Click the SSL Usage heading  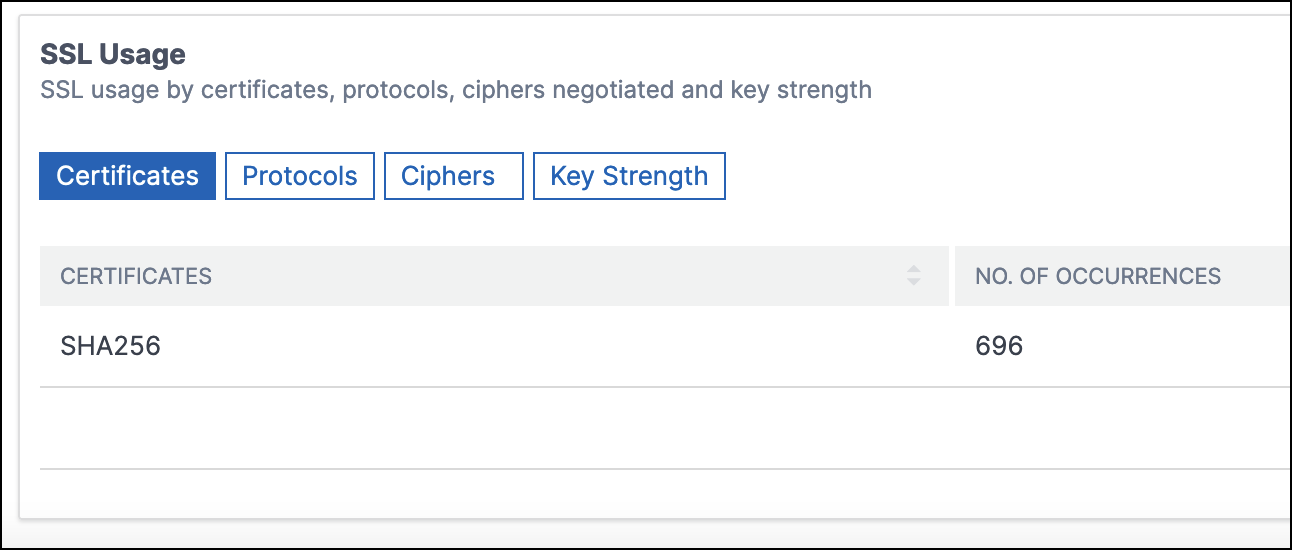click(113, 54)
